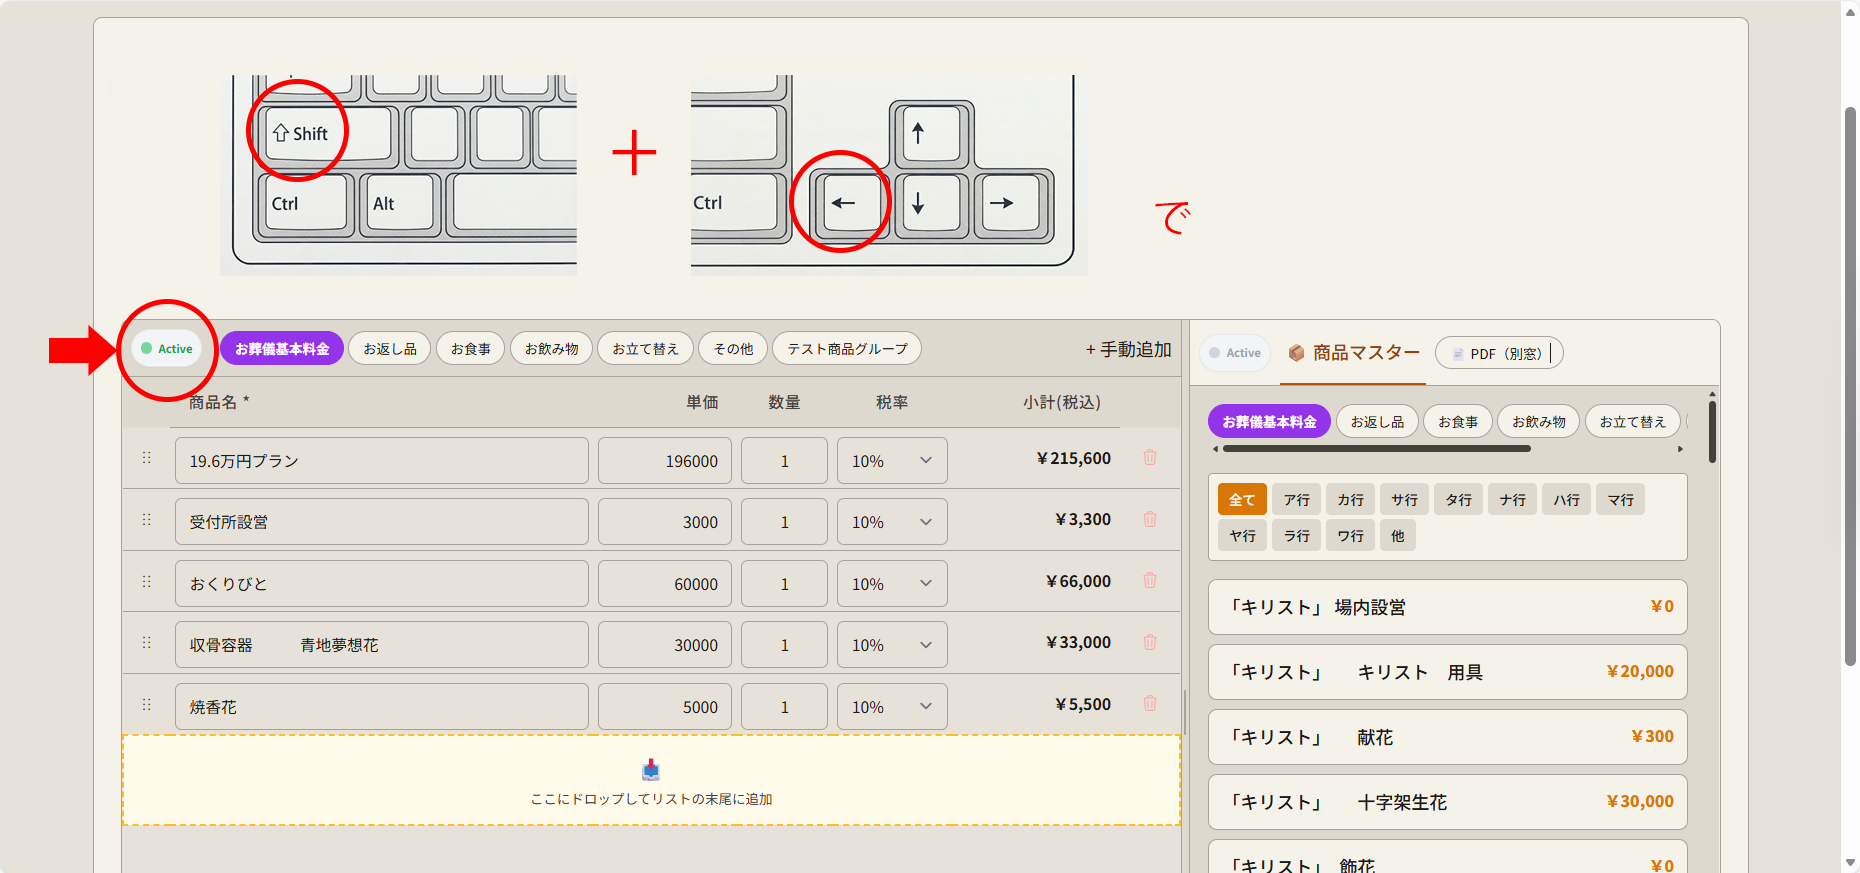
Task: Open tax rate dropdown for 19.6万円プラン
Action: [x=892, y=461]
